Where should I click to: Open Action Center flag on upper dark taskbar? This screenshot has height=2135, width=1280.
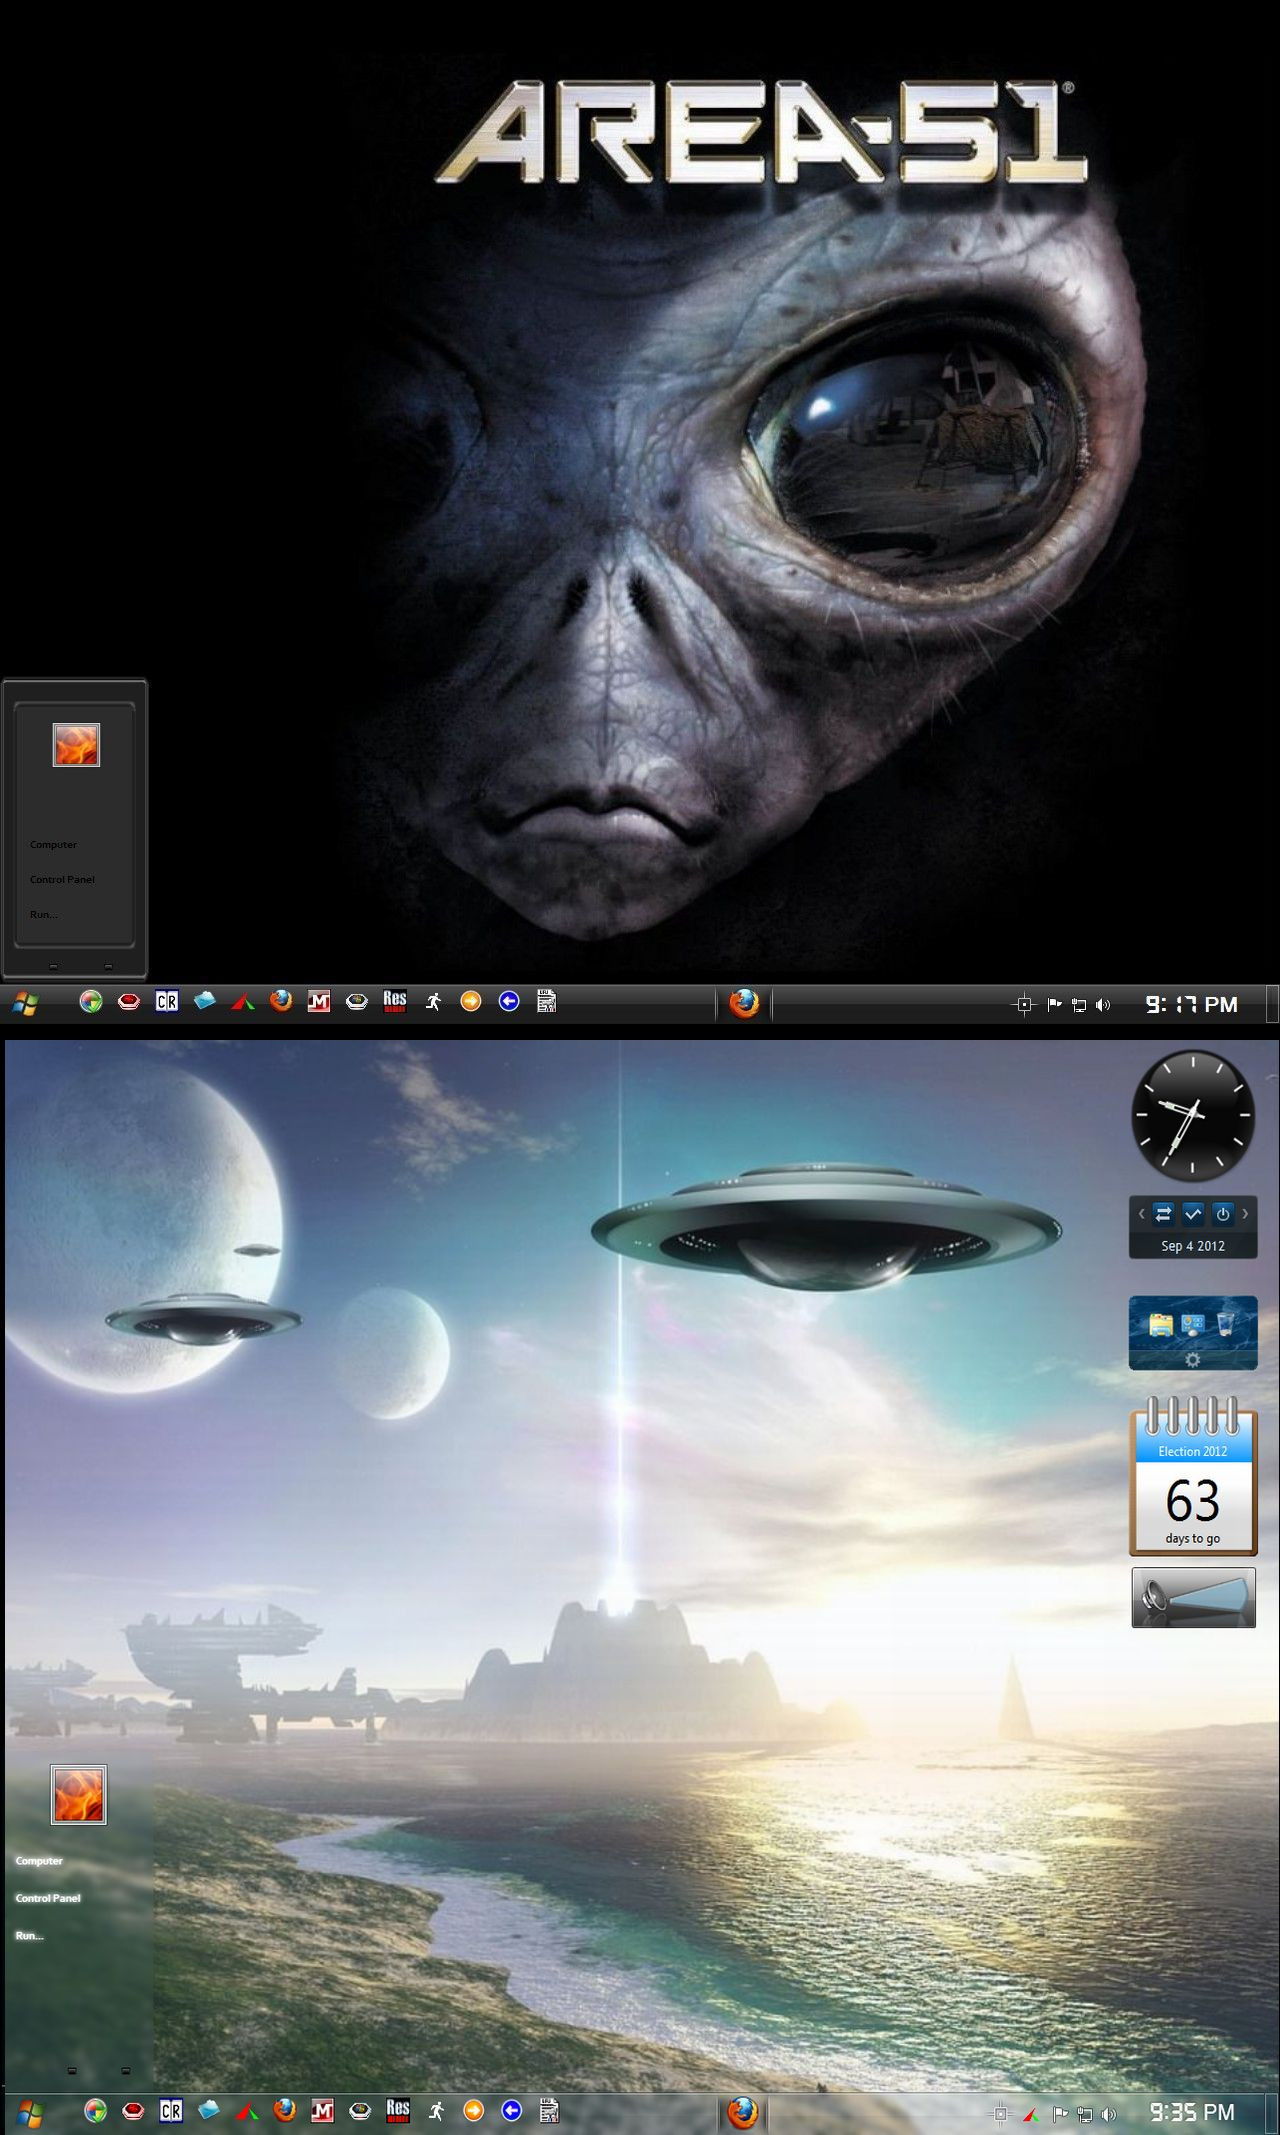pos(1054,1005)
